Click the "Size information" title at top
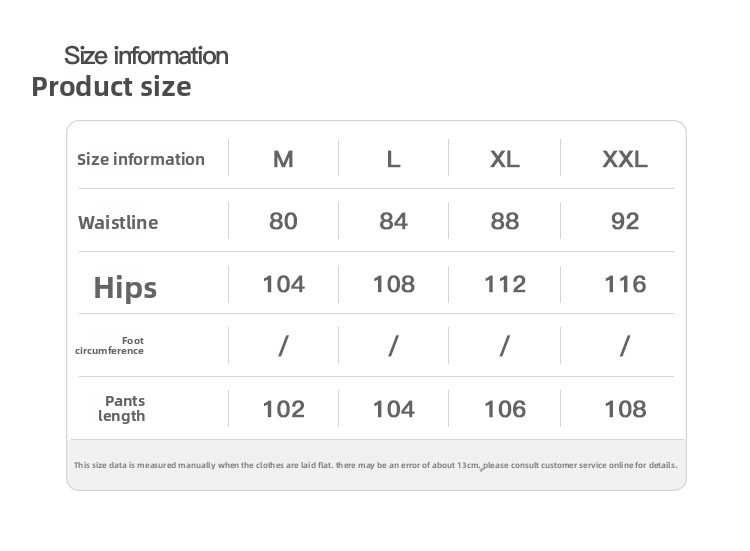The image size is (750, 551). (x=146, y=56)
